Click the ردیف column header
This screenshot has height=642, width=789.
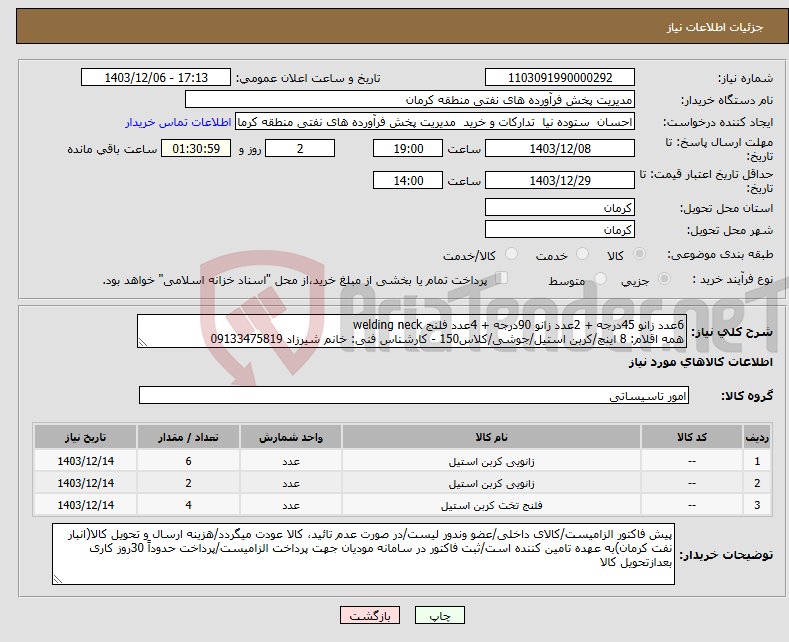pyautogui.click(x=757, y=437)
